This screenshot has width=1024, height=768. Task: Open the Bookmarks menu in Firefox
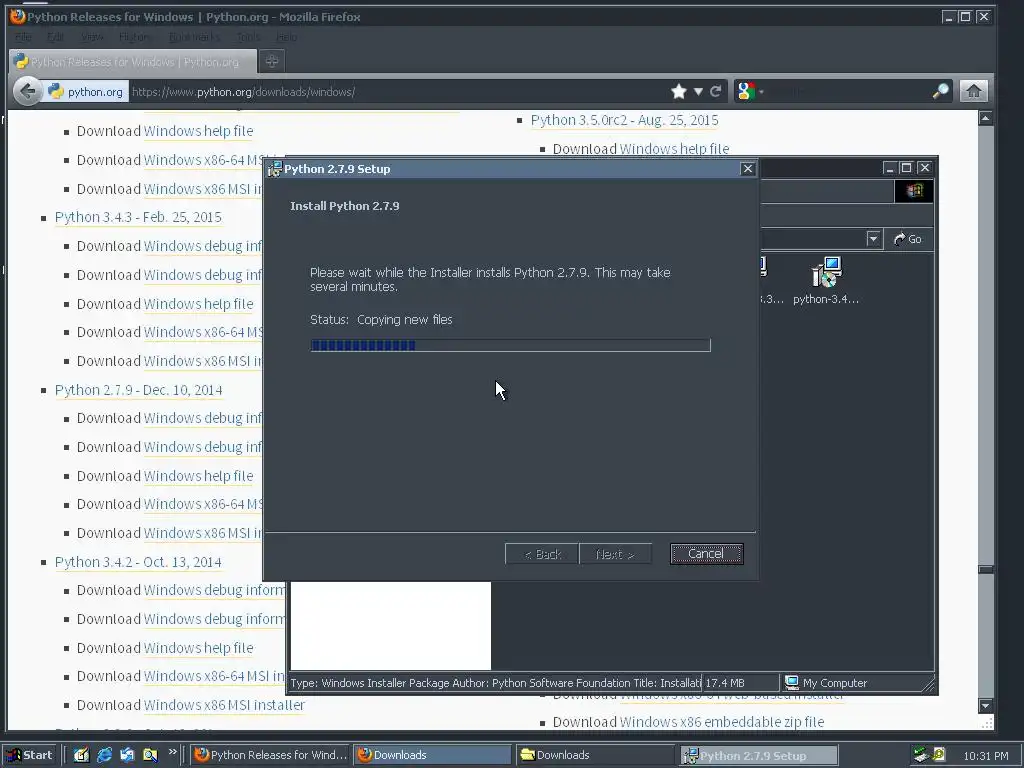tap(195, 37)
